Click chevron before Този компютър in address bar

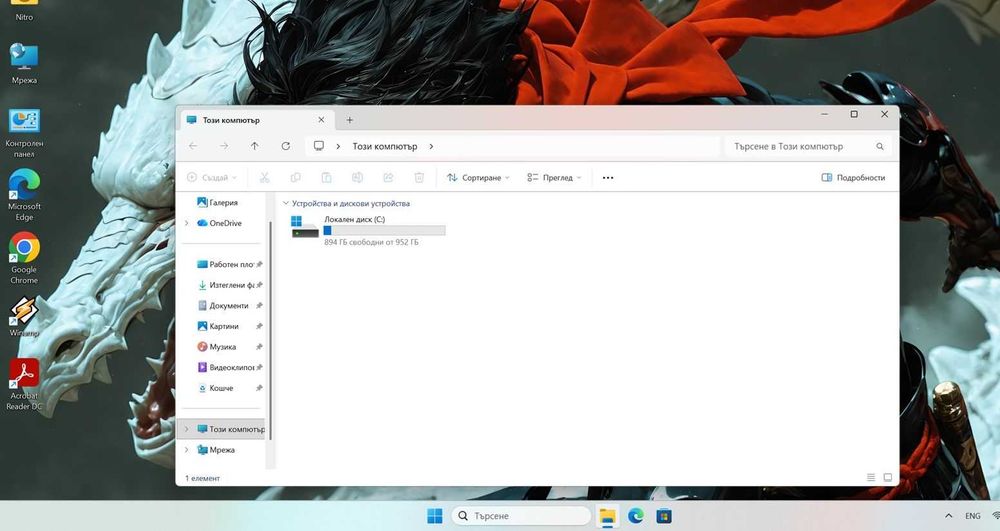(338, 147)
